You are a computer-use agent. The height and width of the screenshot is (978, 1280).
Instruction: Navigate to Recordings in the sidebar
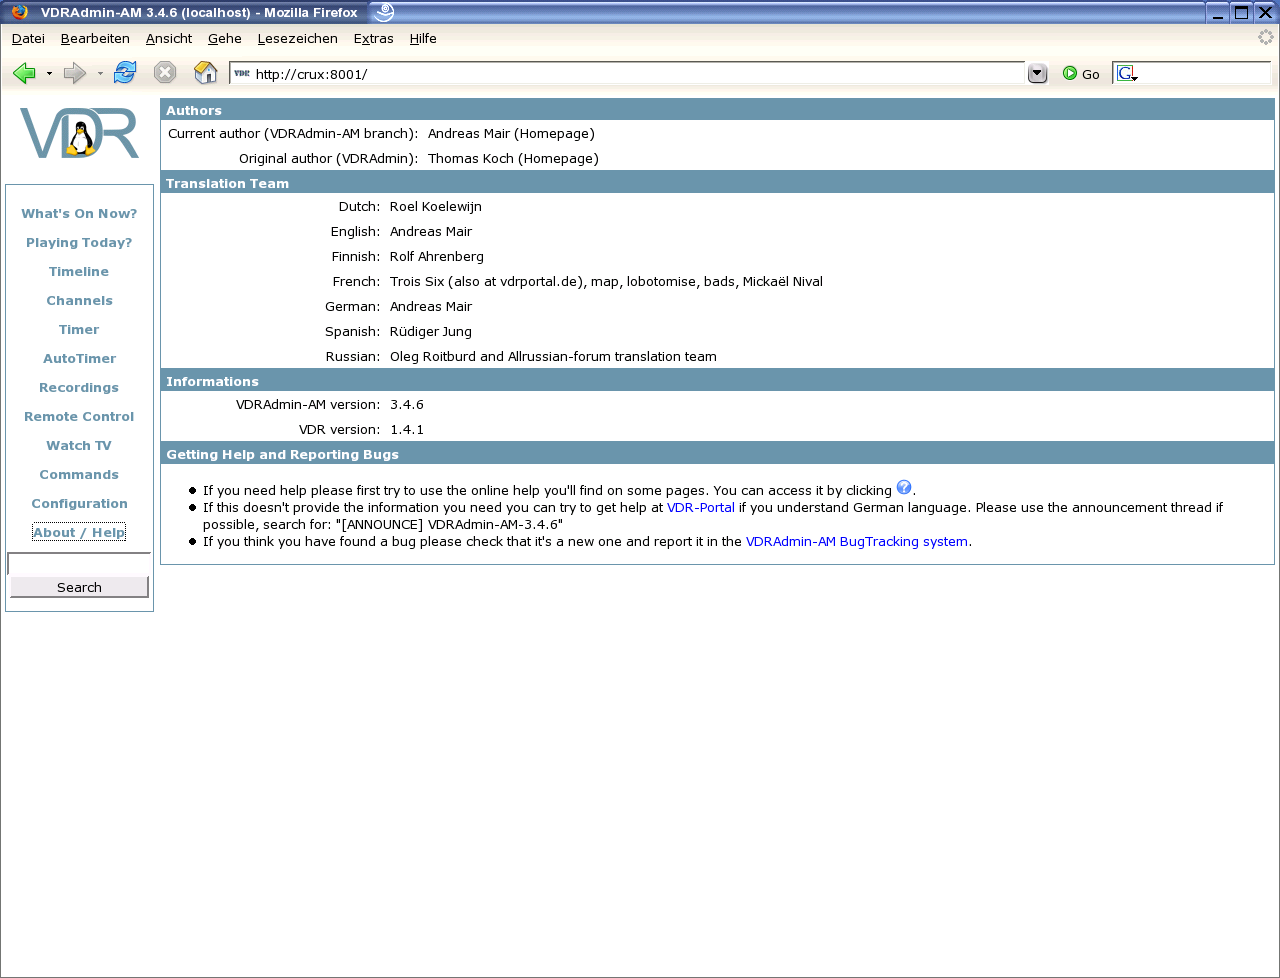point(79,388)
